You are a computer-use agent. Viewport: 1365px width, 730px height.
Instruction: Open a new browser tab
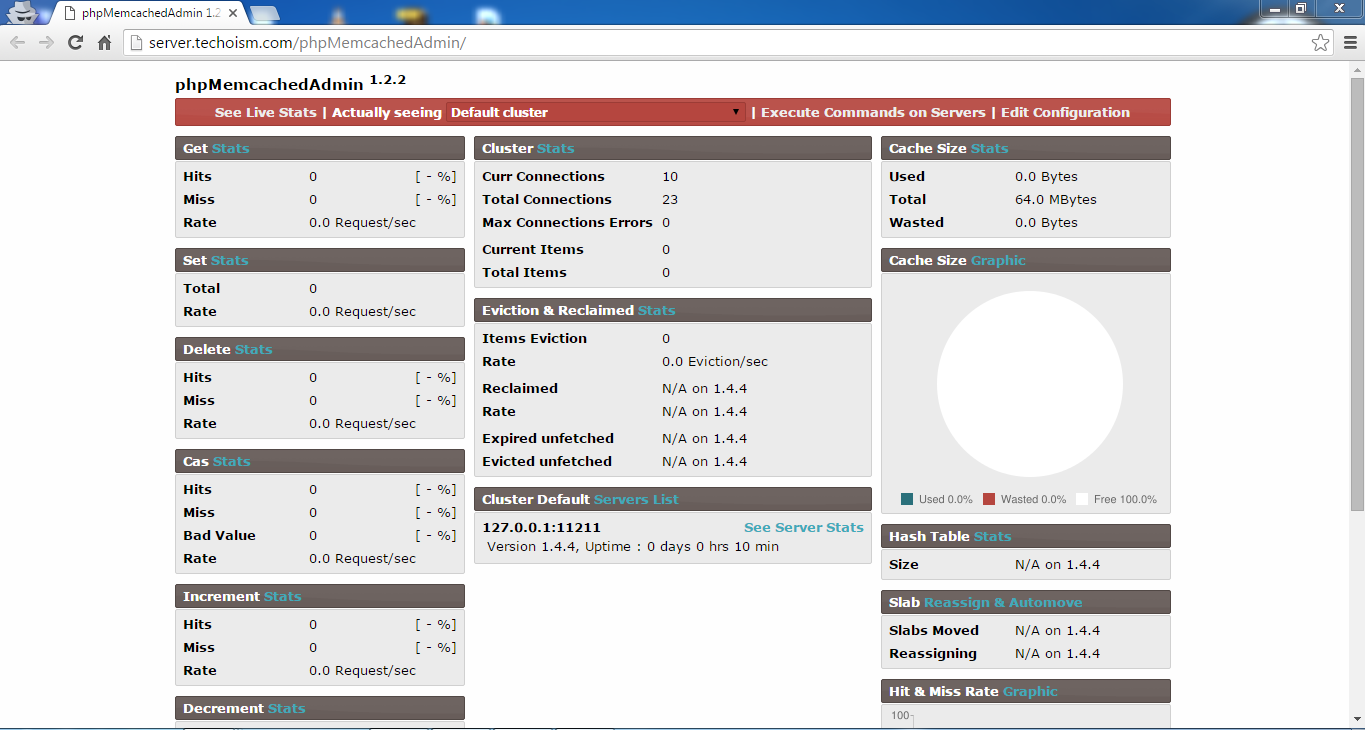[x=264, y=14]
